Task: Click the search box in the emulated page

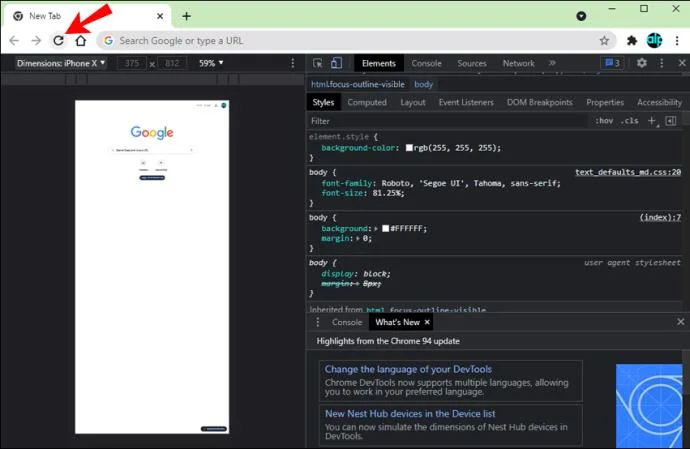Action: 152,150
